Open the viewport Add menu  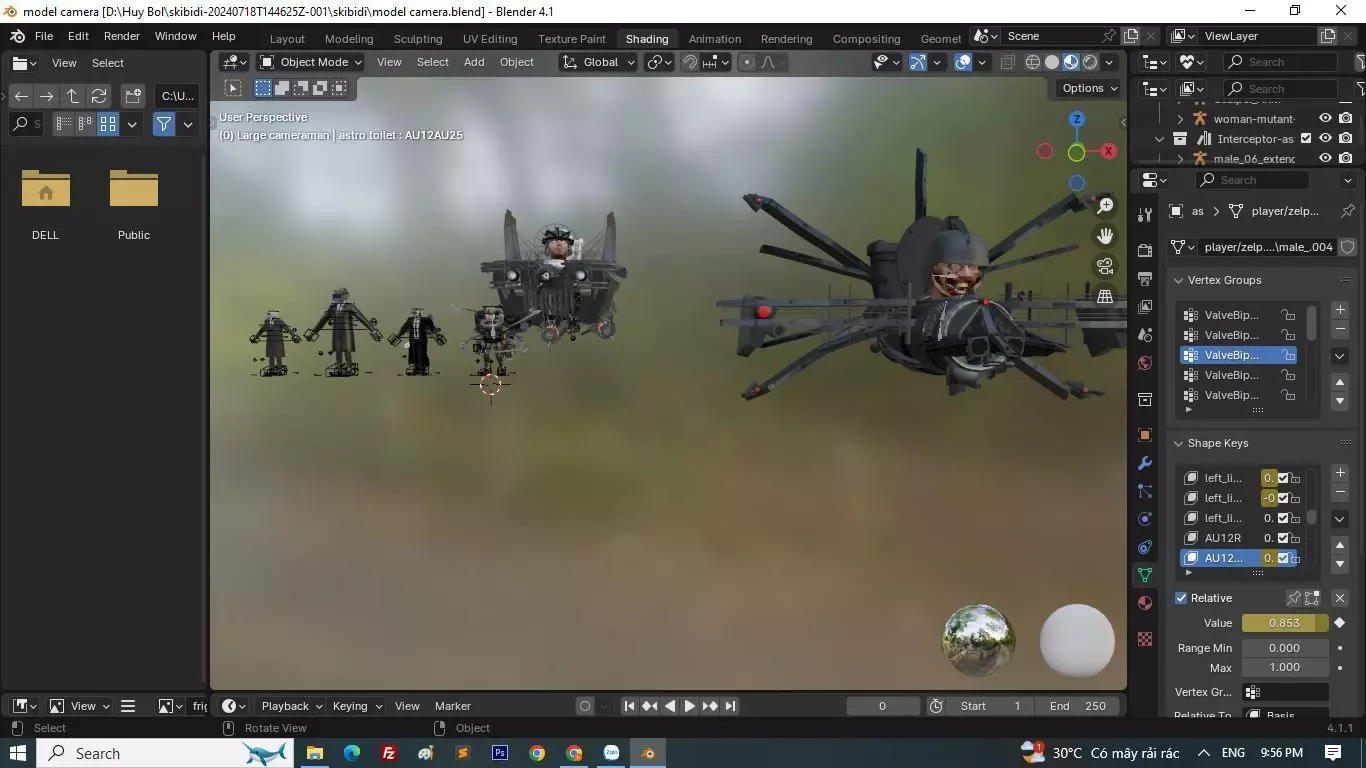click(x=474, y=62)
